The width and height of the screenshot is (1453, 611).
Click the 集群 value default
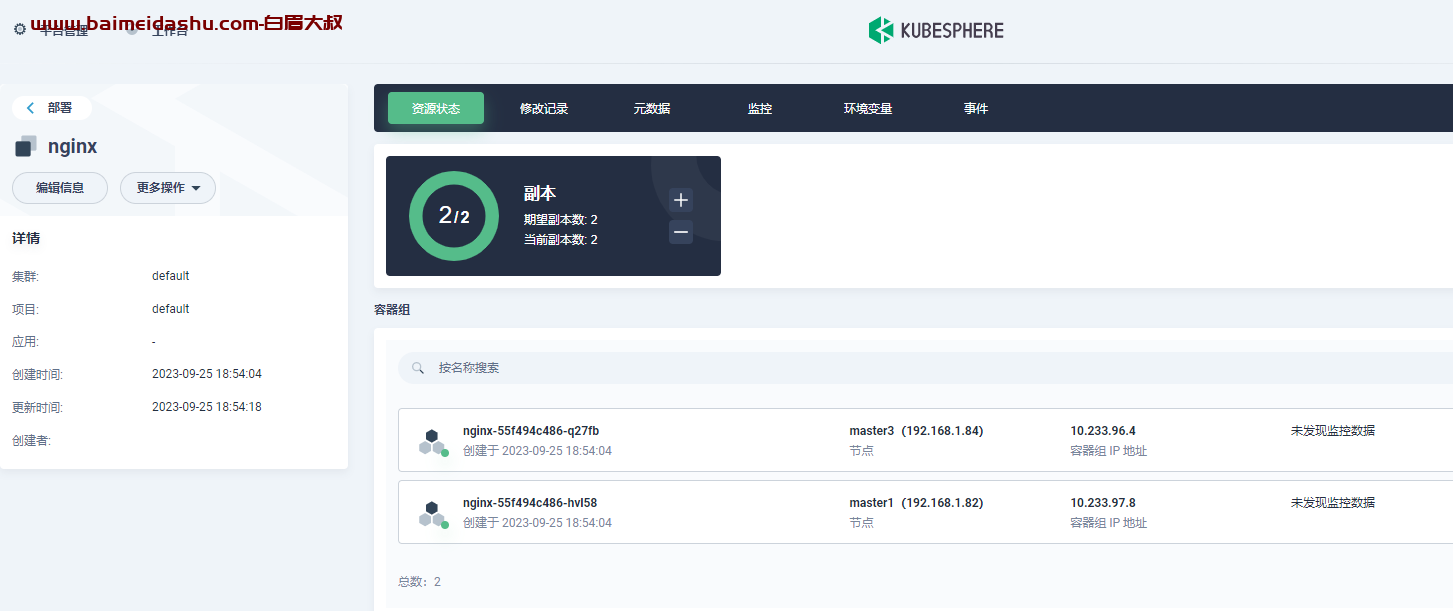171,276
